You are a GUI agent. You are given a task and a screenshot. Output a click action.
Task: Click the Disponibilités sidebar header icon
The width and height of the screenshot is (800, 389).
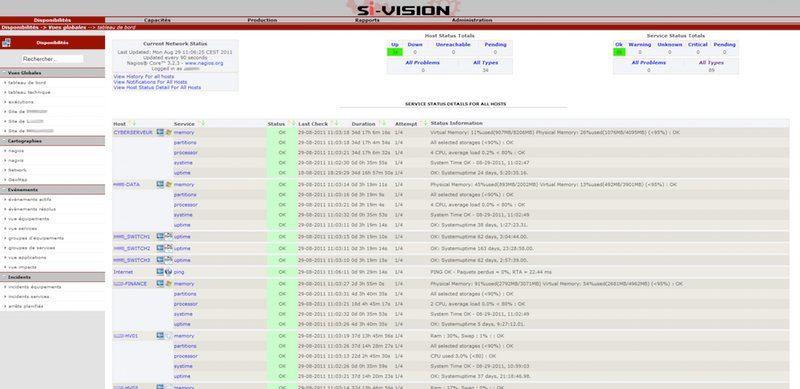[x=6, y=43]
